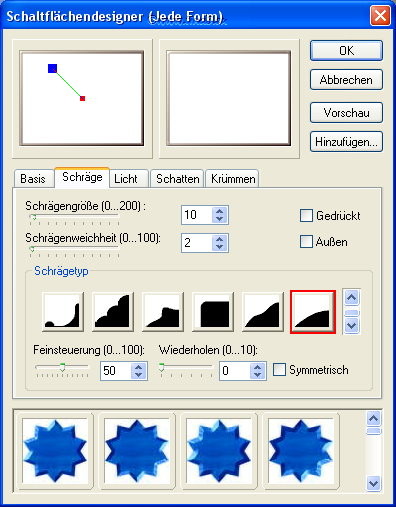This screenshot has width=396, height=507.
Task: Toggle the Außen checkbox
Action: click(306, 242)
